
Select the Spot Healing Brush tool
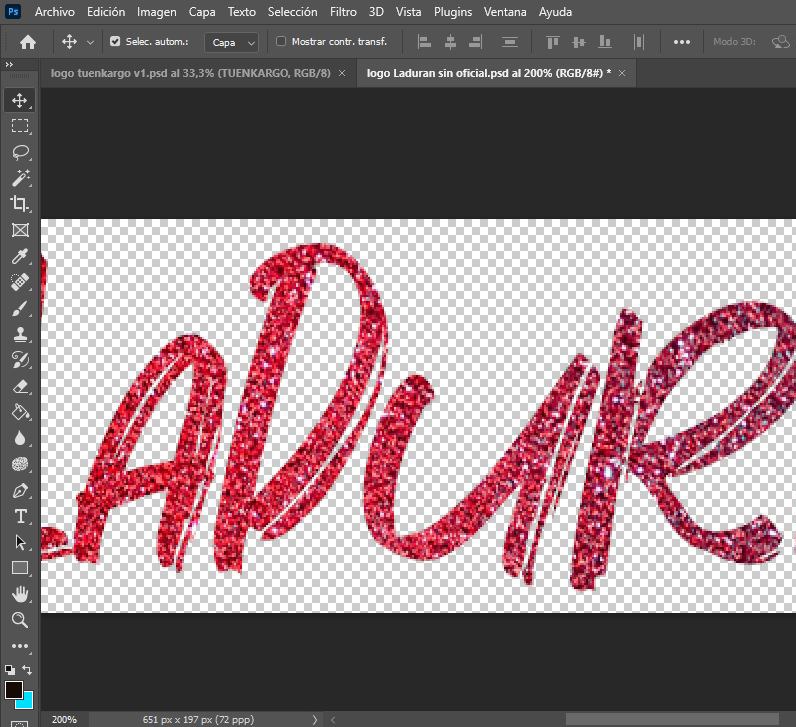tap(20, 282)
